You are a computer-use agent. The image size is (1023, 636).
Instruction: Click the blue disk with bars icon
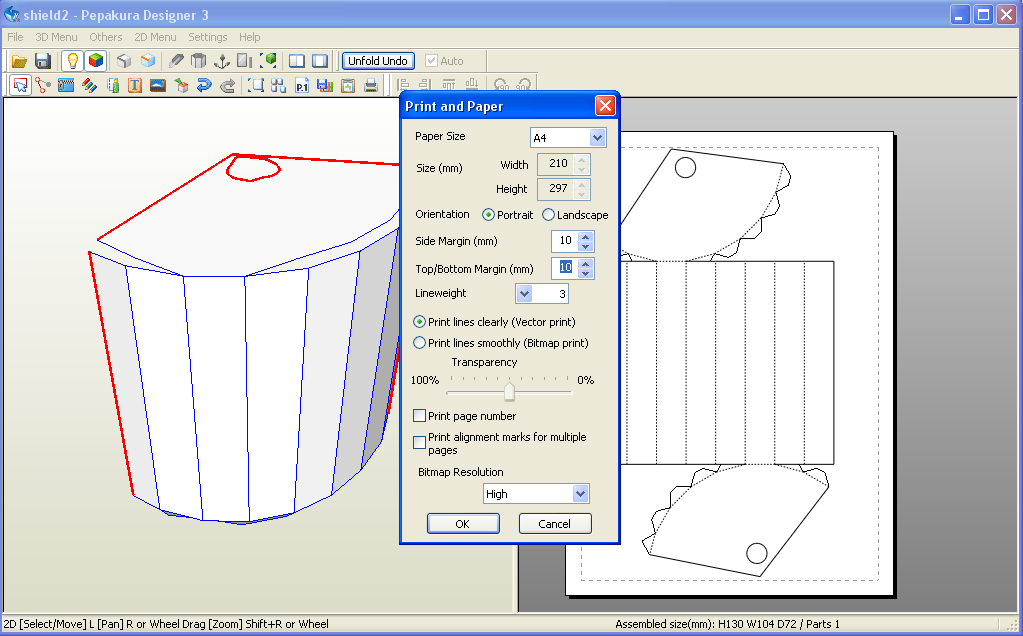[x=324, y=85]
